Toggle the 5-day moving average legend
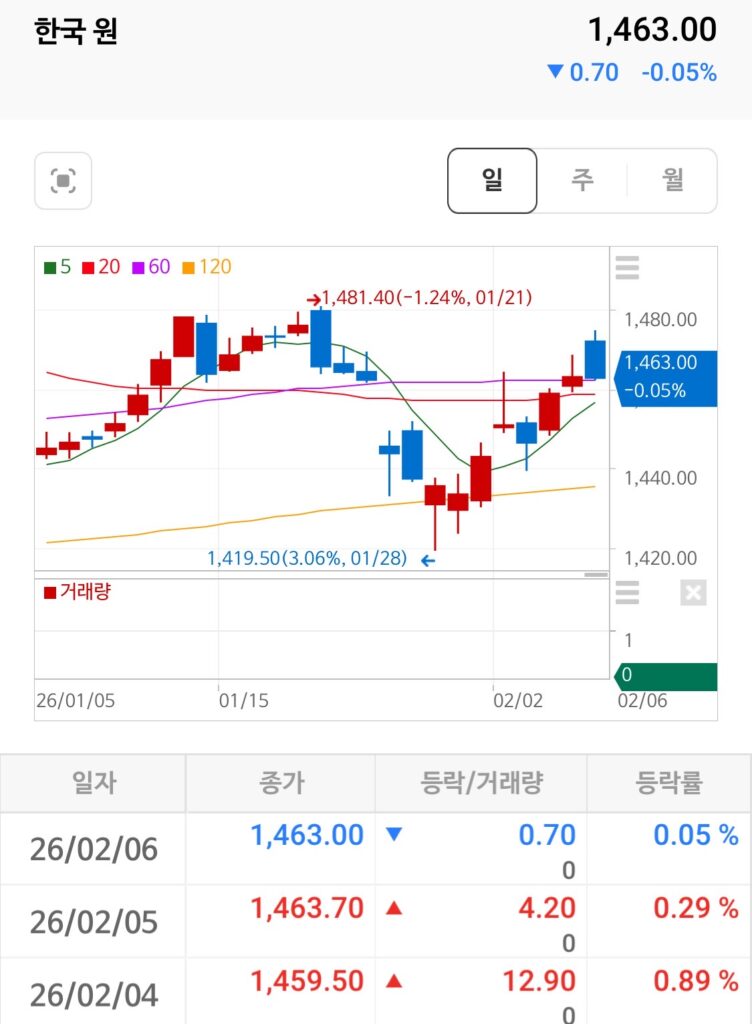 coord(57,267)
